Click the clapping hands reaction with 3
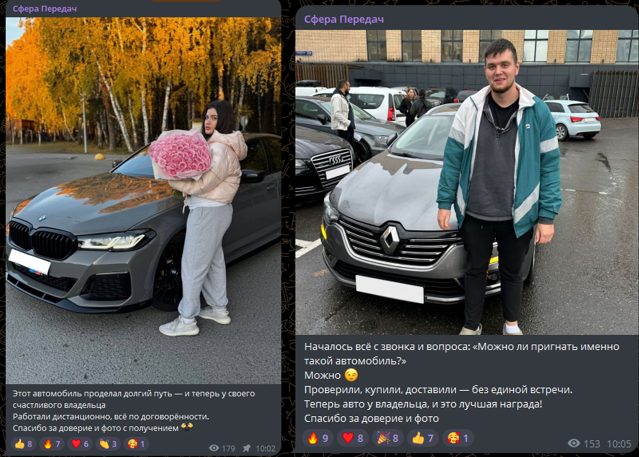The width and height of the screenshot is (639, 457). pos(108,444)
